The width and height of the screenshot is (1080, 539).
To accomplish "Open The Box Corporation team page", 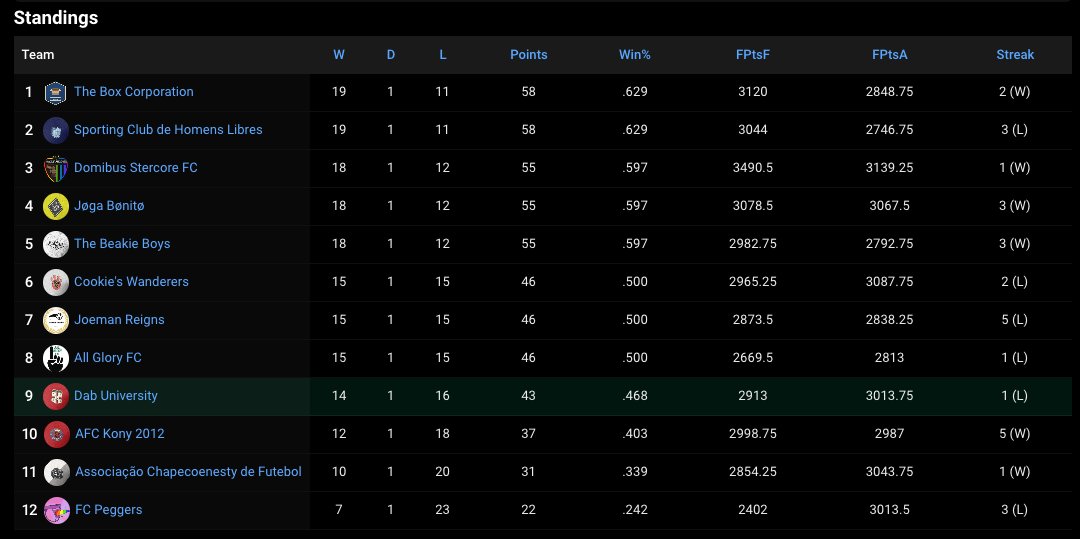I will tap(134, 92).
